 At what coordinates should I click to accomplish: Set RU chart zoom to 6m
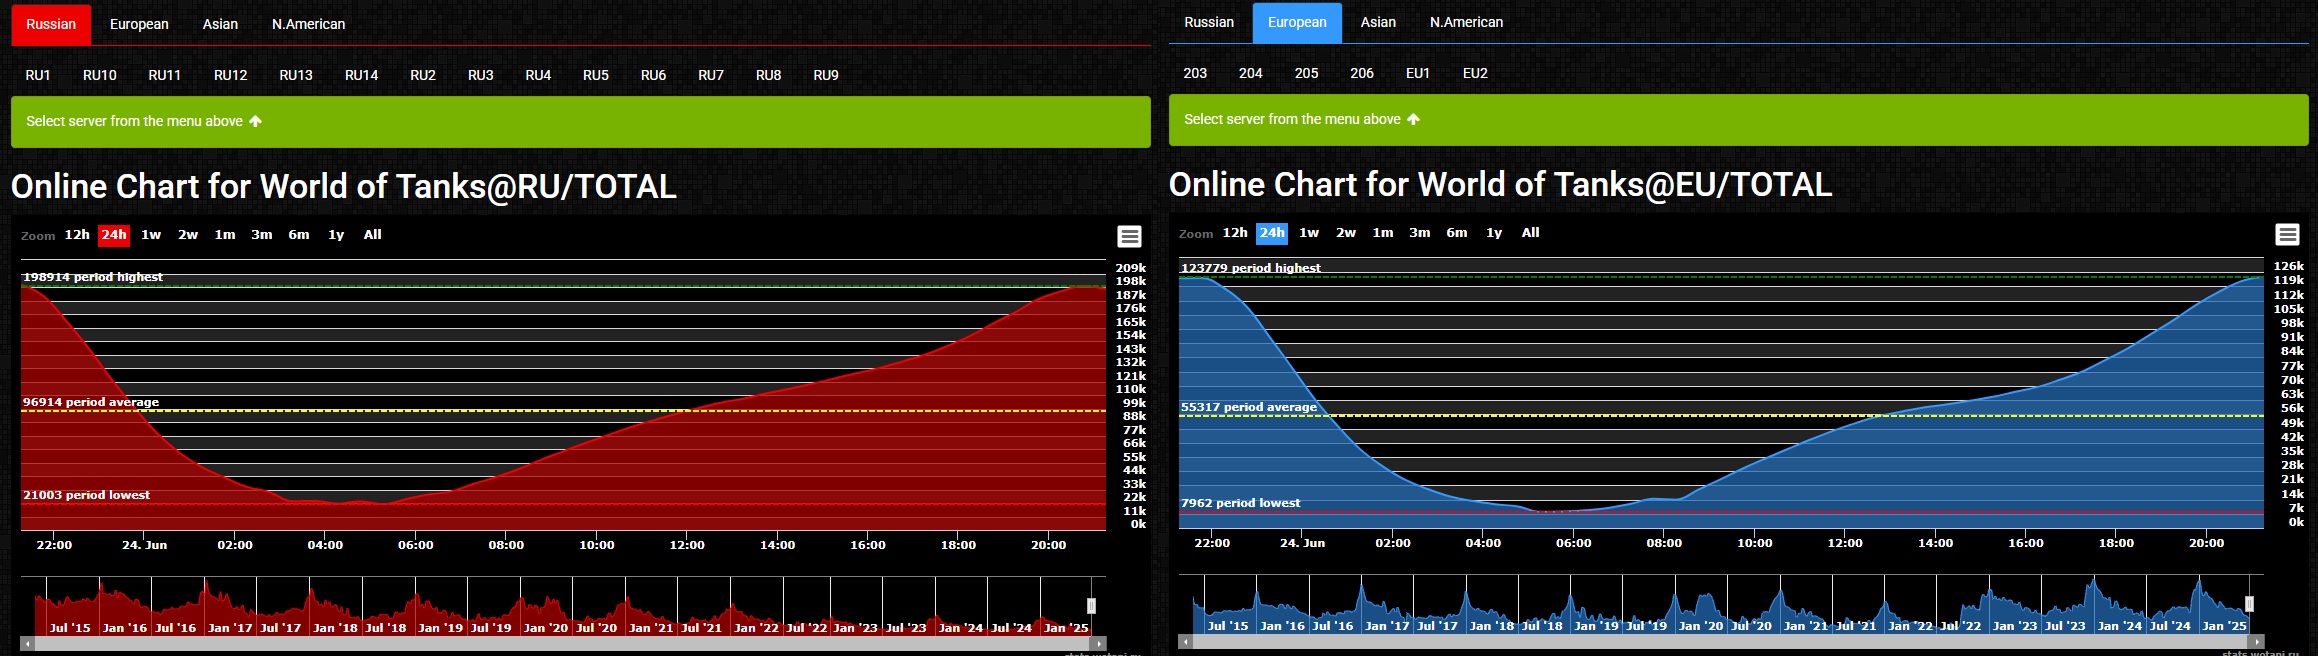click(299, 235)
